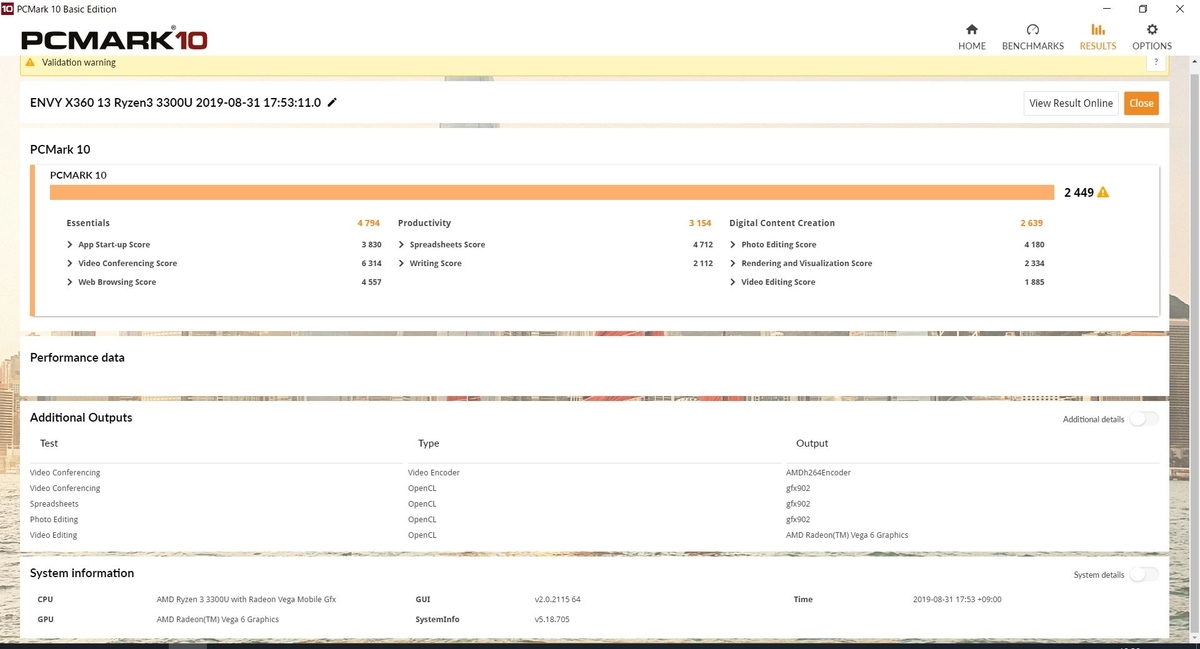Click the Options gear icon
The width and height of the screenshot is (1200, 649).
pyautogui.click(x=1152, y=30)
